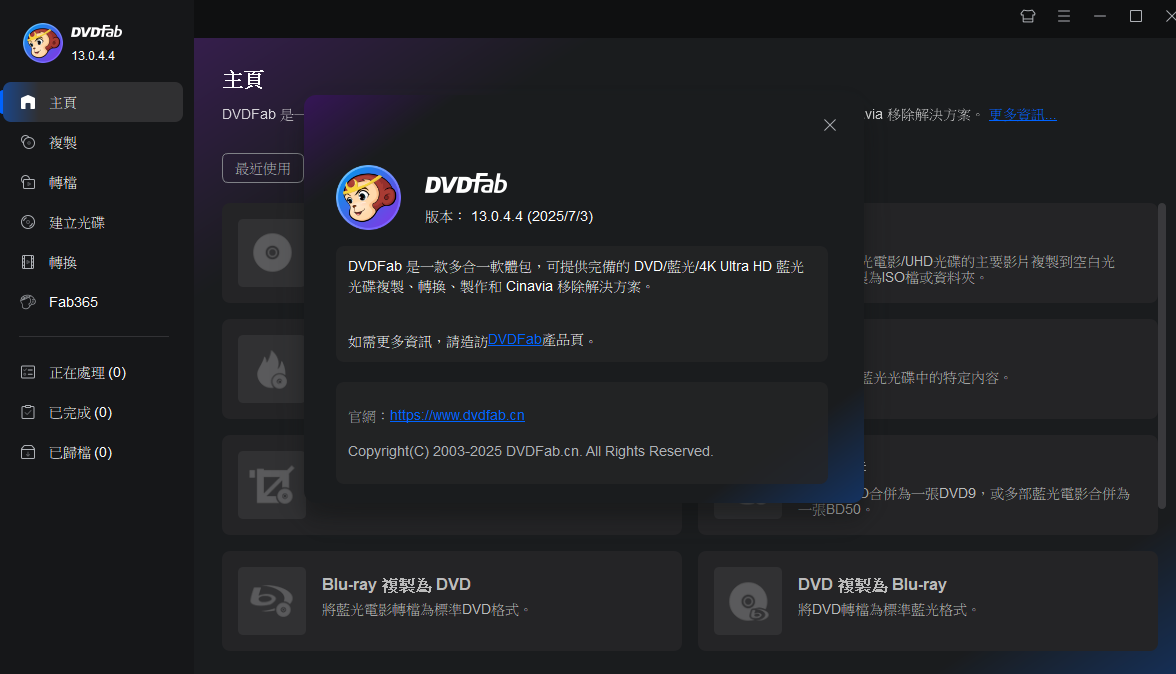
Task: Open the 轉檔 ripper module
Action: 93,182
